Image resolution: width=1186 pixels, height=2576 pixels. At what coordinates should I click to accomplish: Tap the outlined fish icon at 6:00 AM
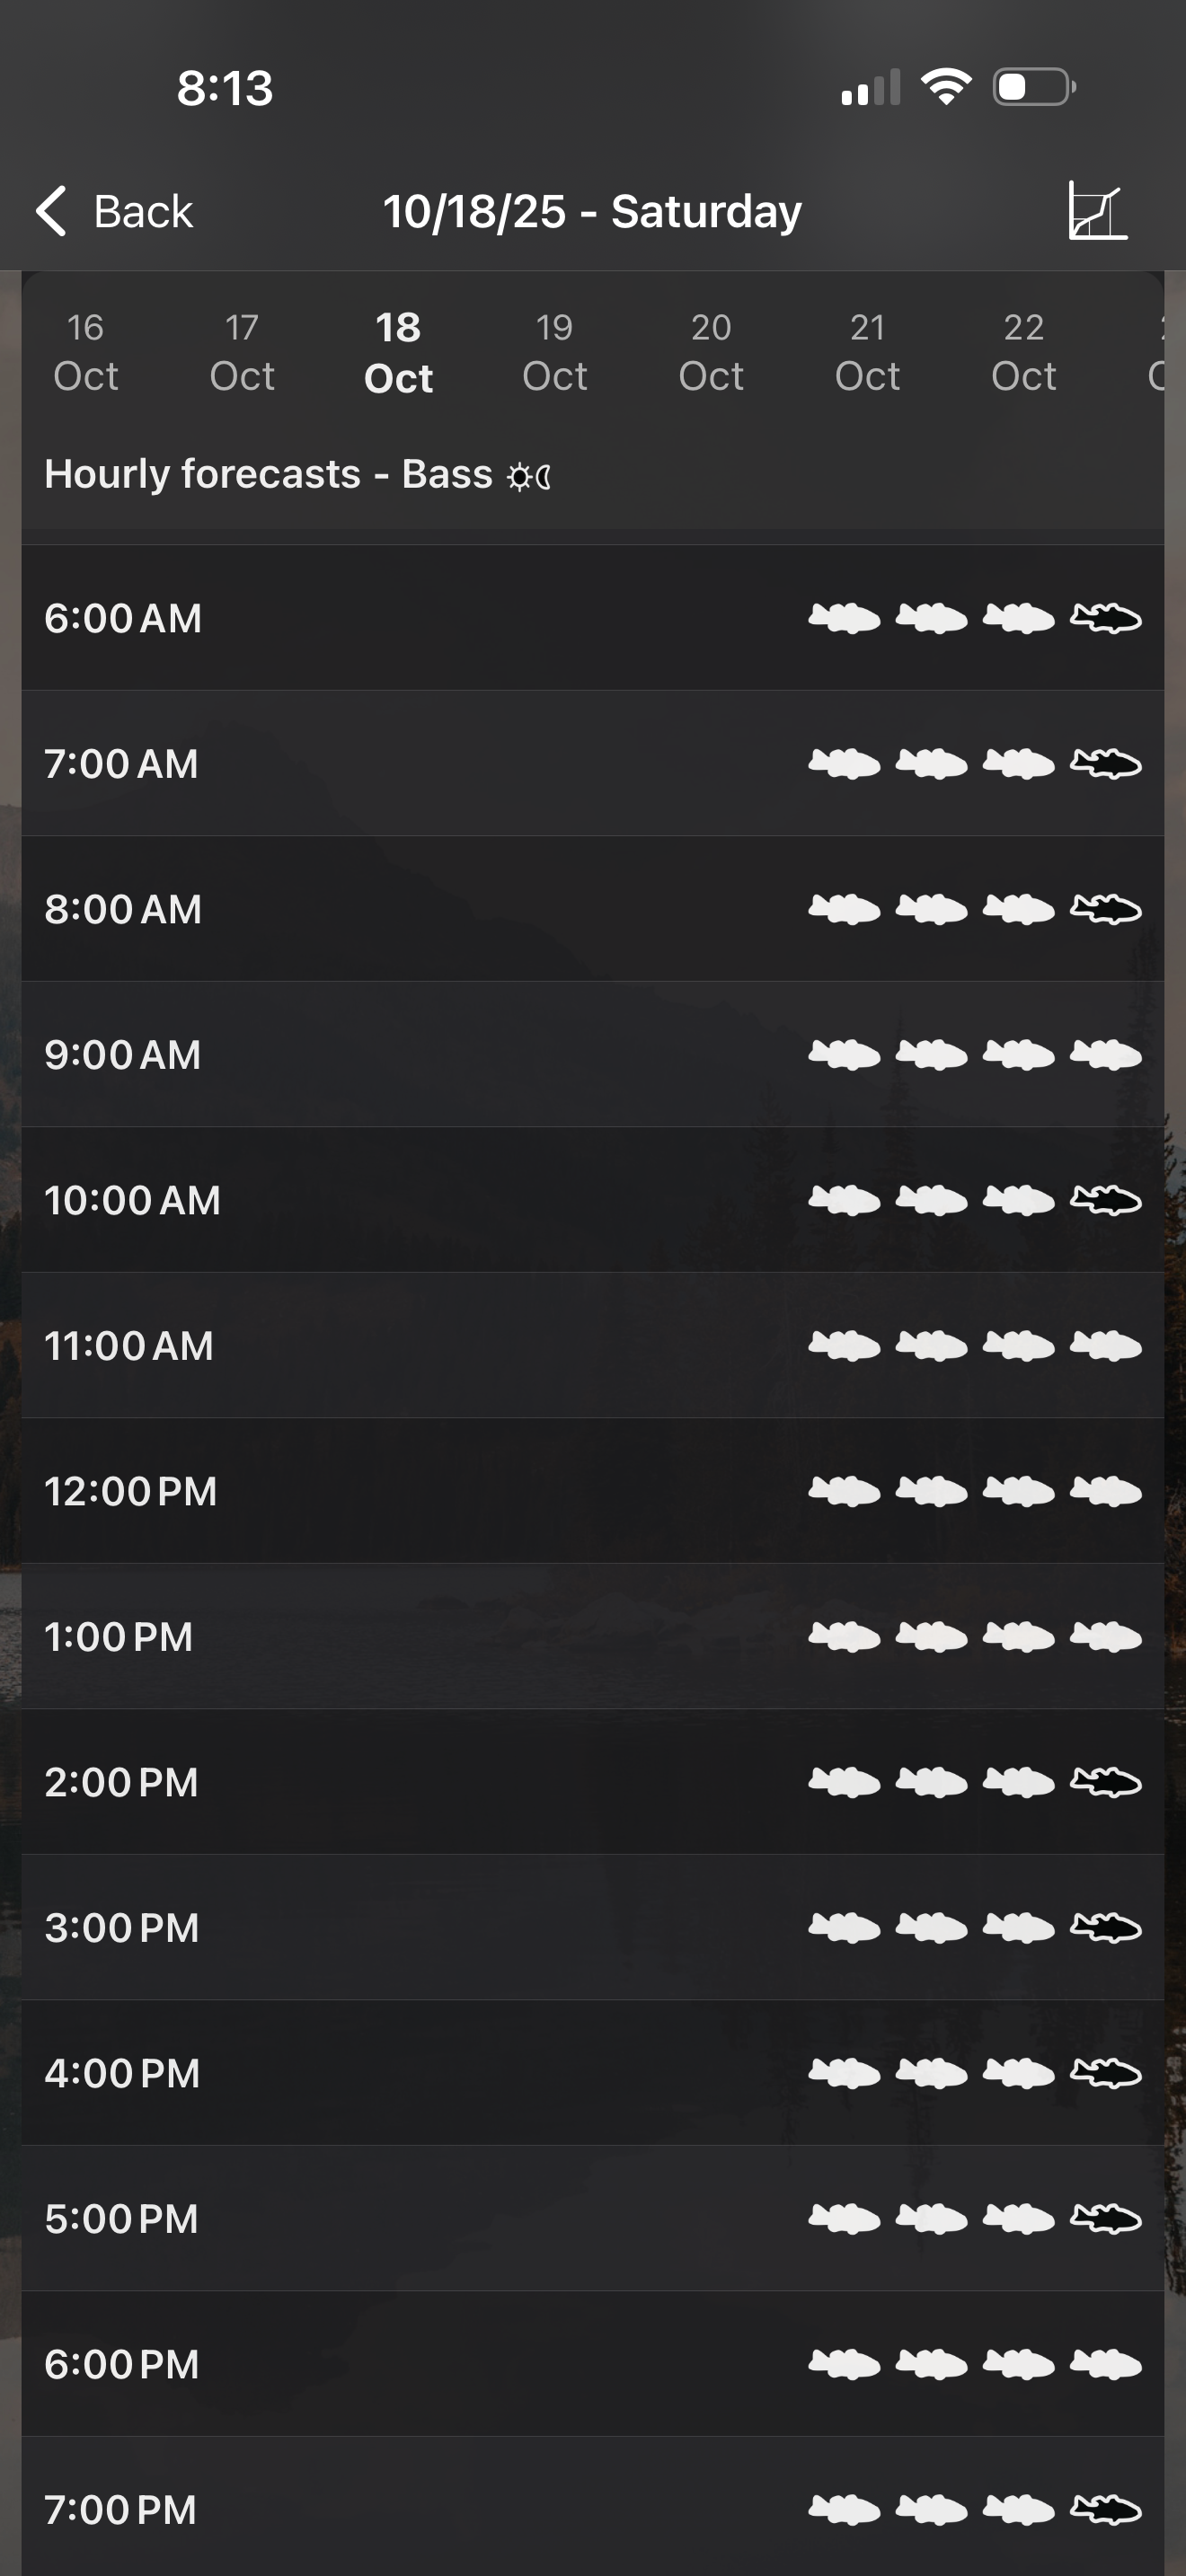[x=1105, y=618]
